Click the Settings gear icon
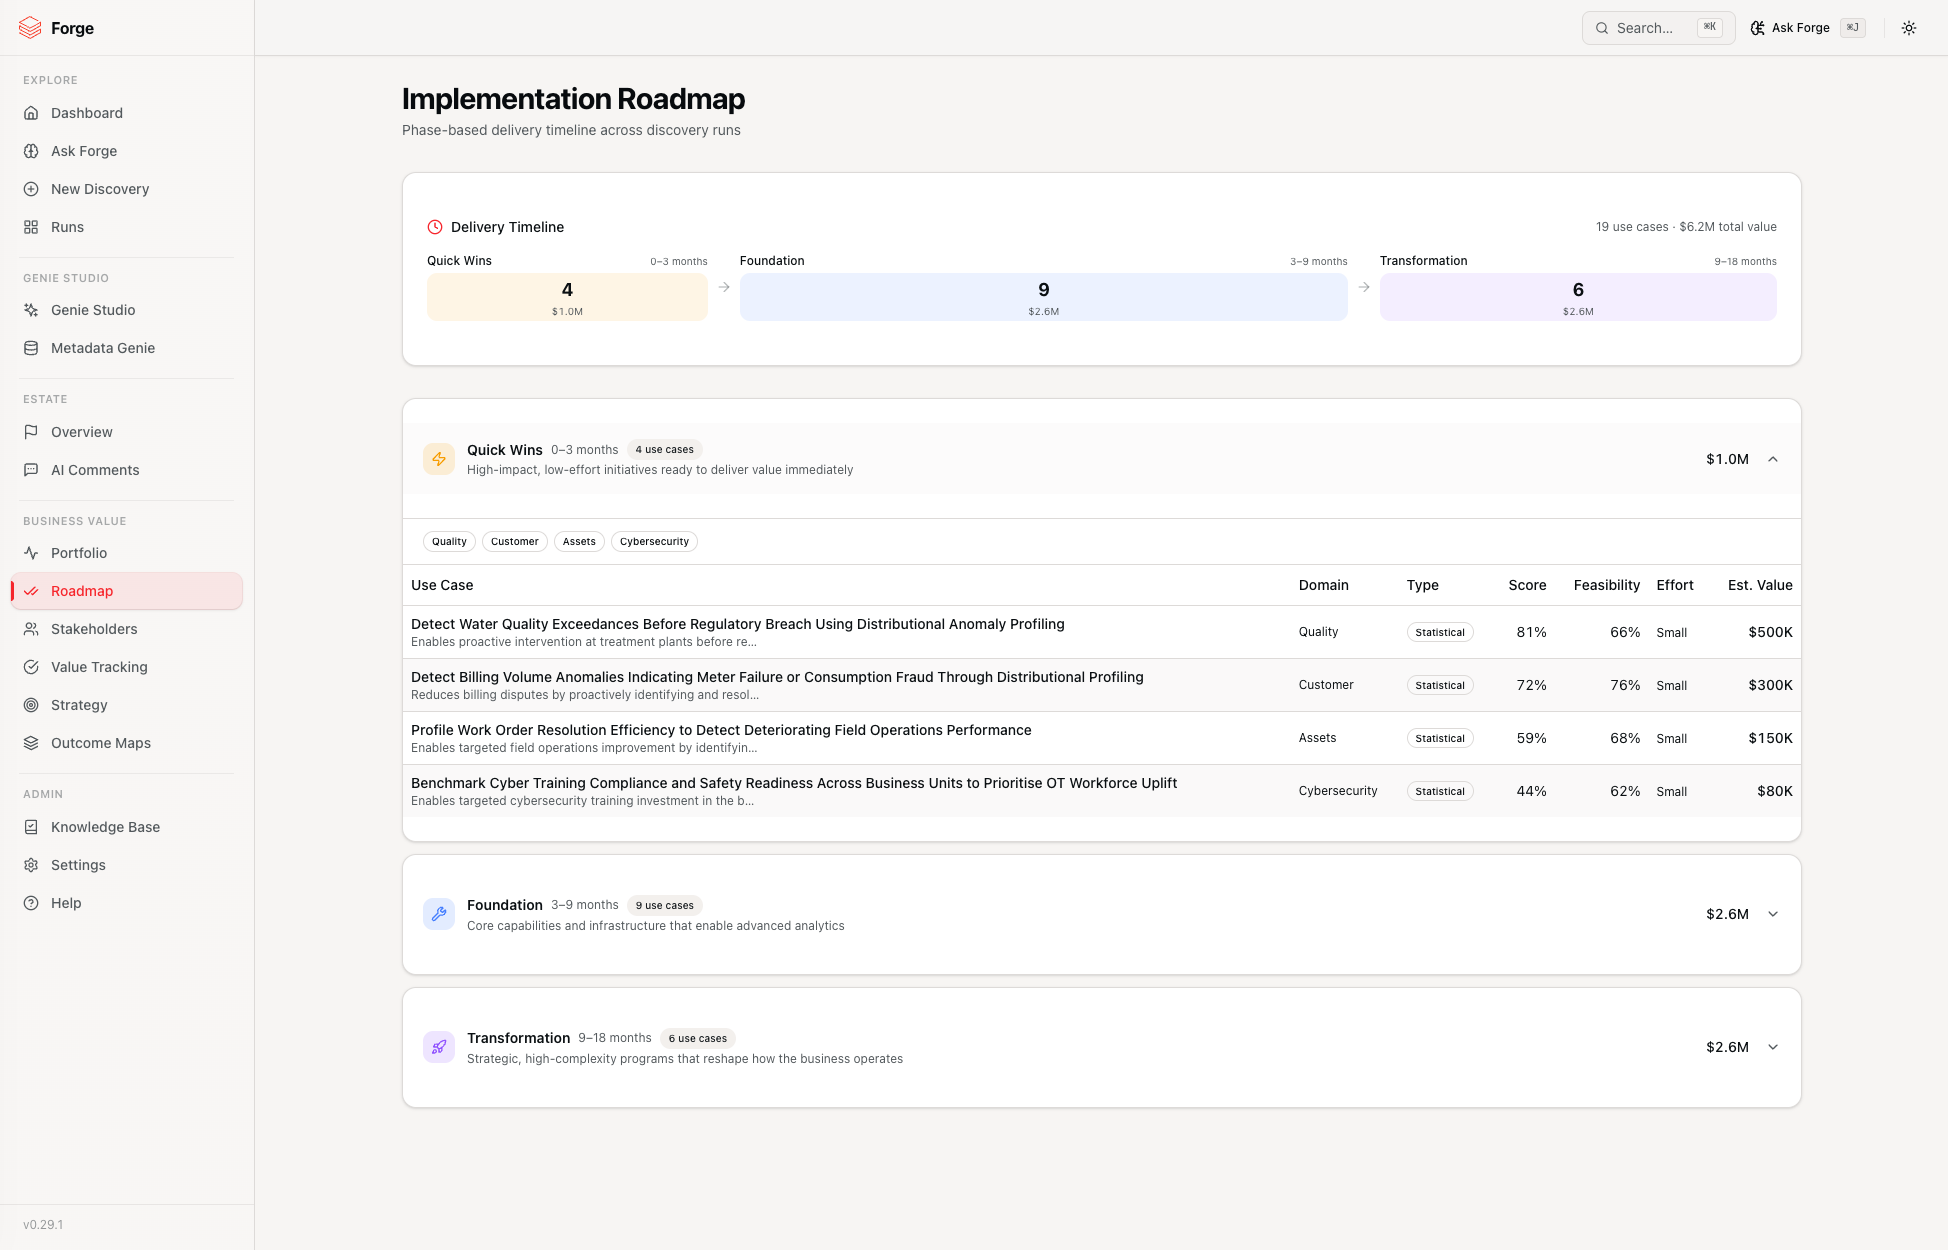Screen dimensions: 1948x1250 tap(31, 865)
